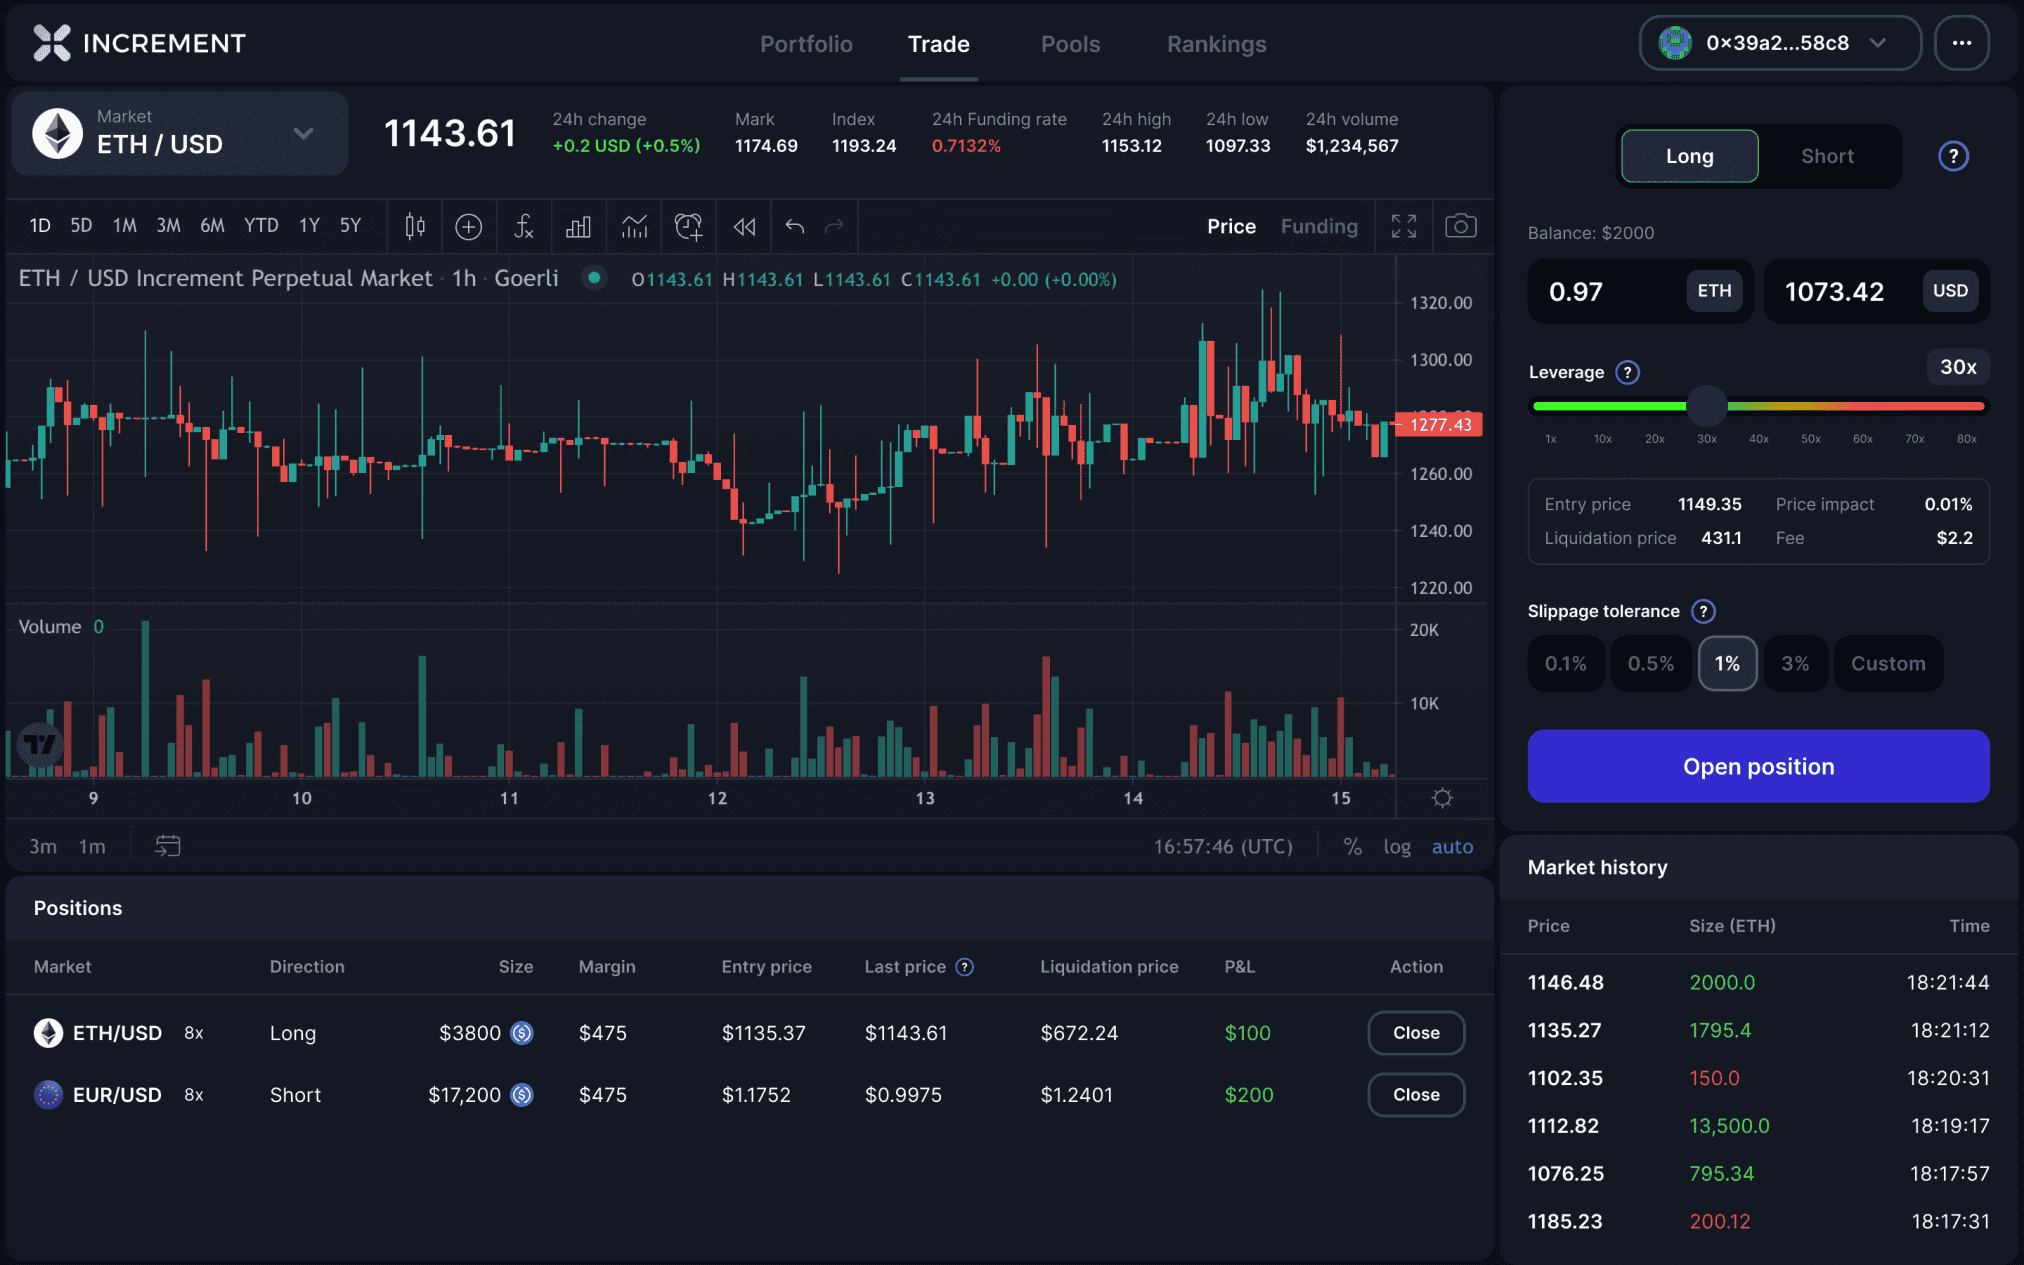Screen dimensions: 2024x1265
Task: Click the ETH unit button in amount field
Action: click(x=1714, y=291)
